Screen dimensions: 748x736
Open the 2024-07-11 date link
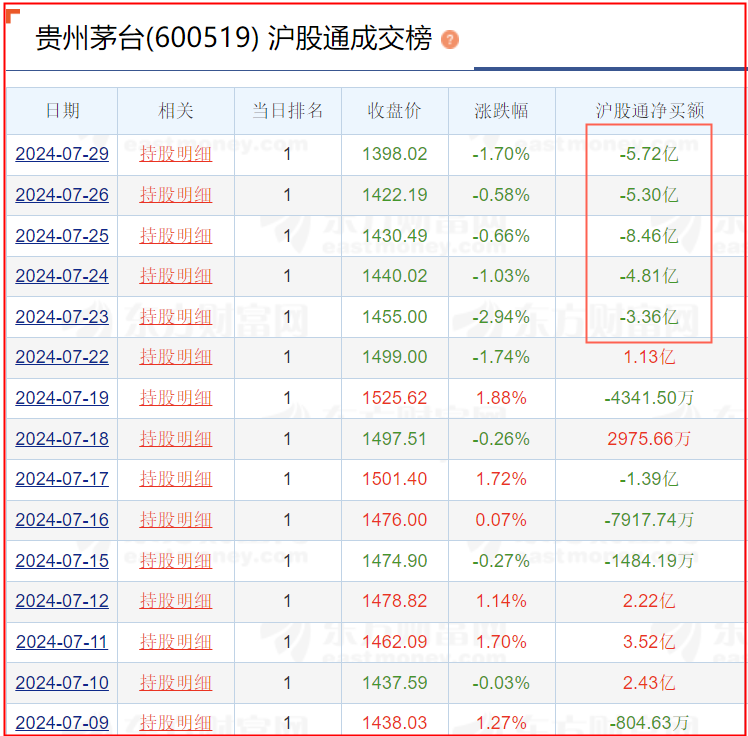pos(62,642)
